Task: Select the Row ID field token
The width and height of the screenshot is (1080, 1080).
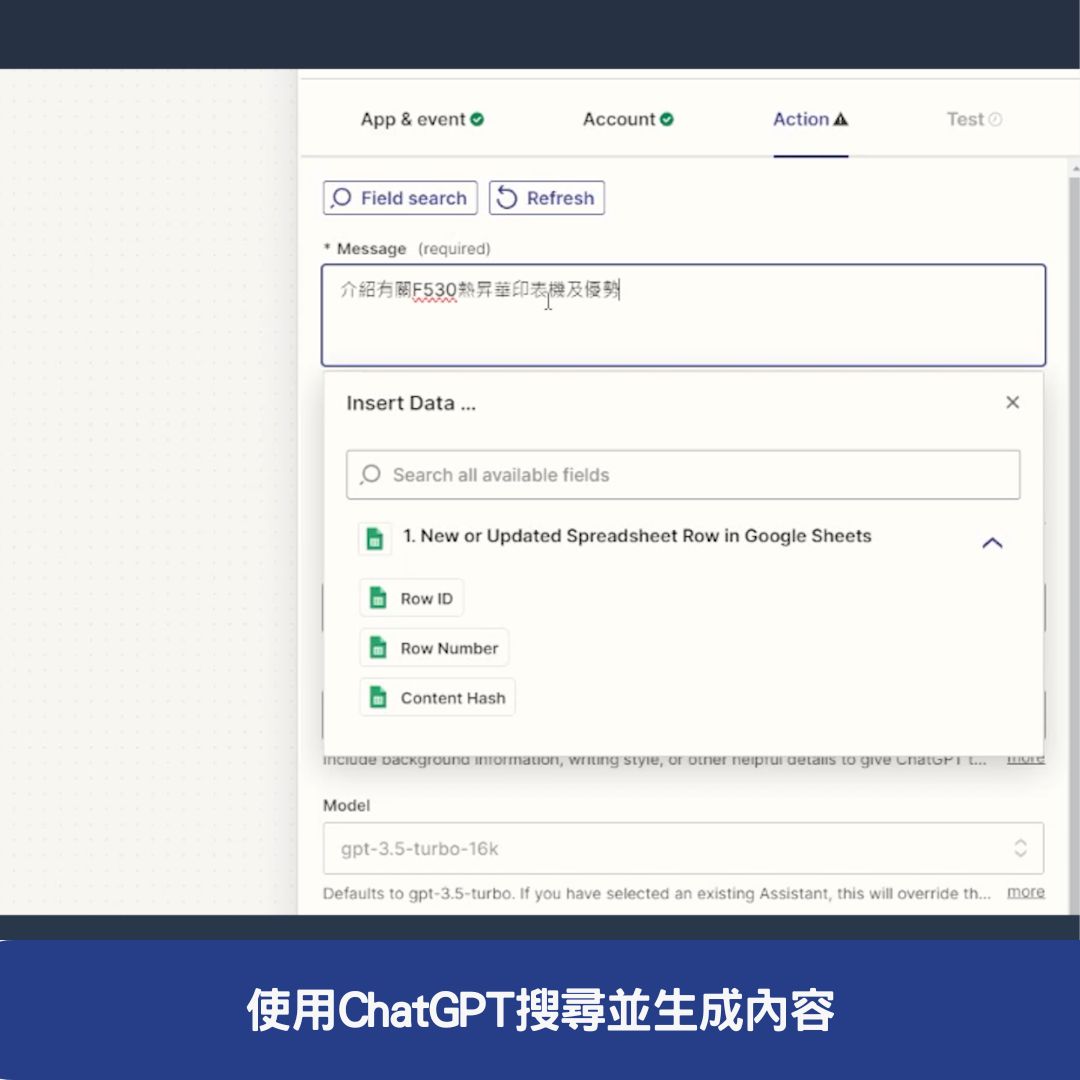Action: [411, 598]
